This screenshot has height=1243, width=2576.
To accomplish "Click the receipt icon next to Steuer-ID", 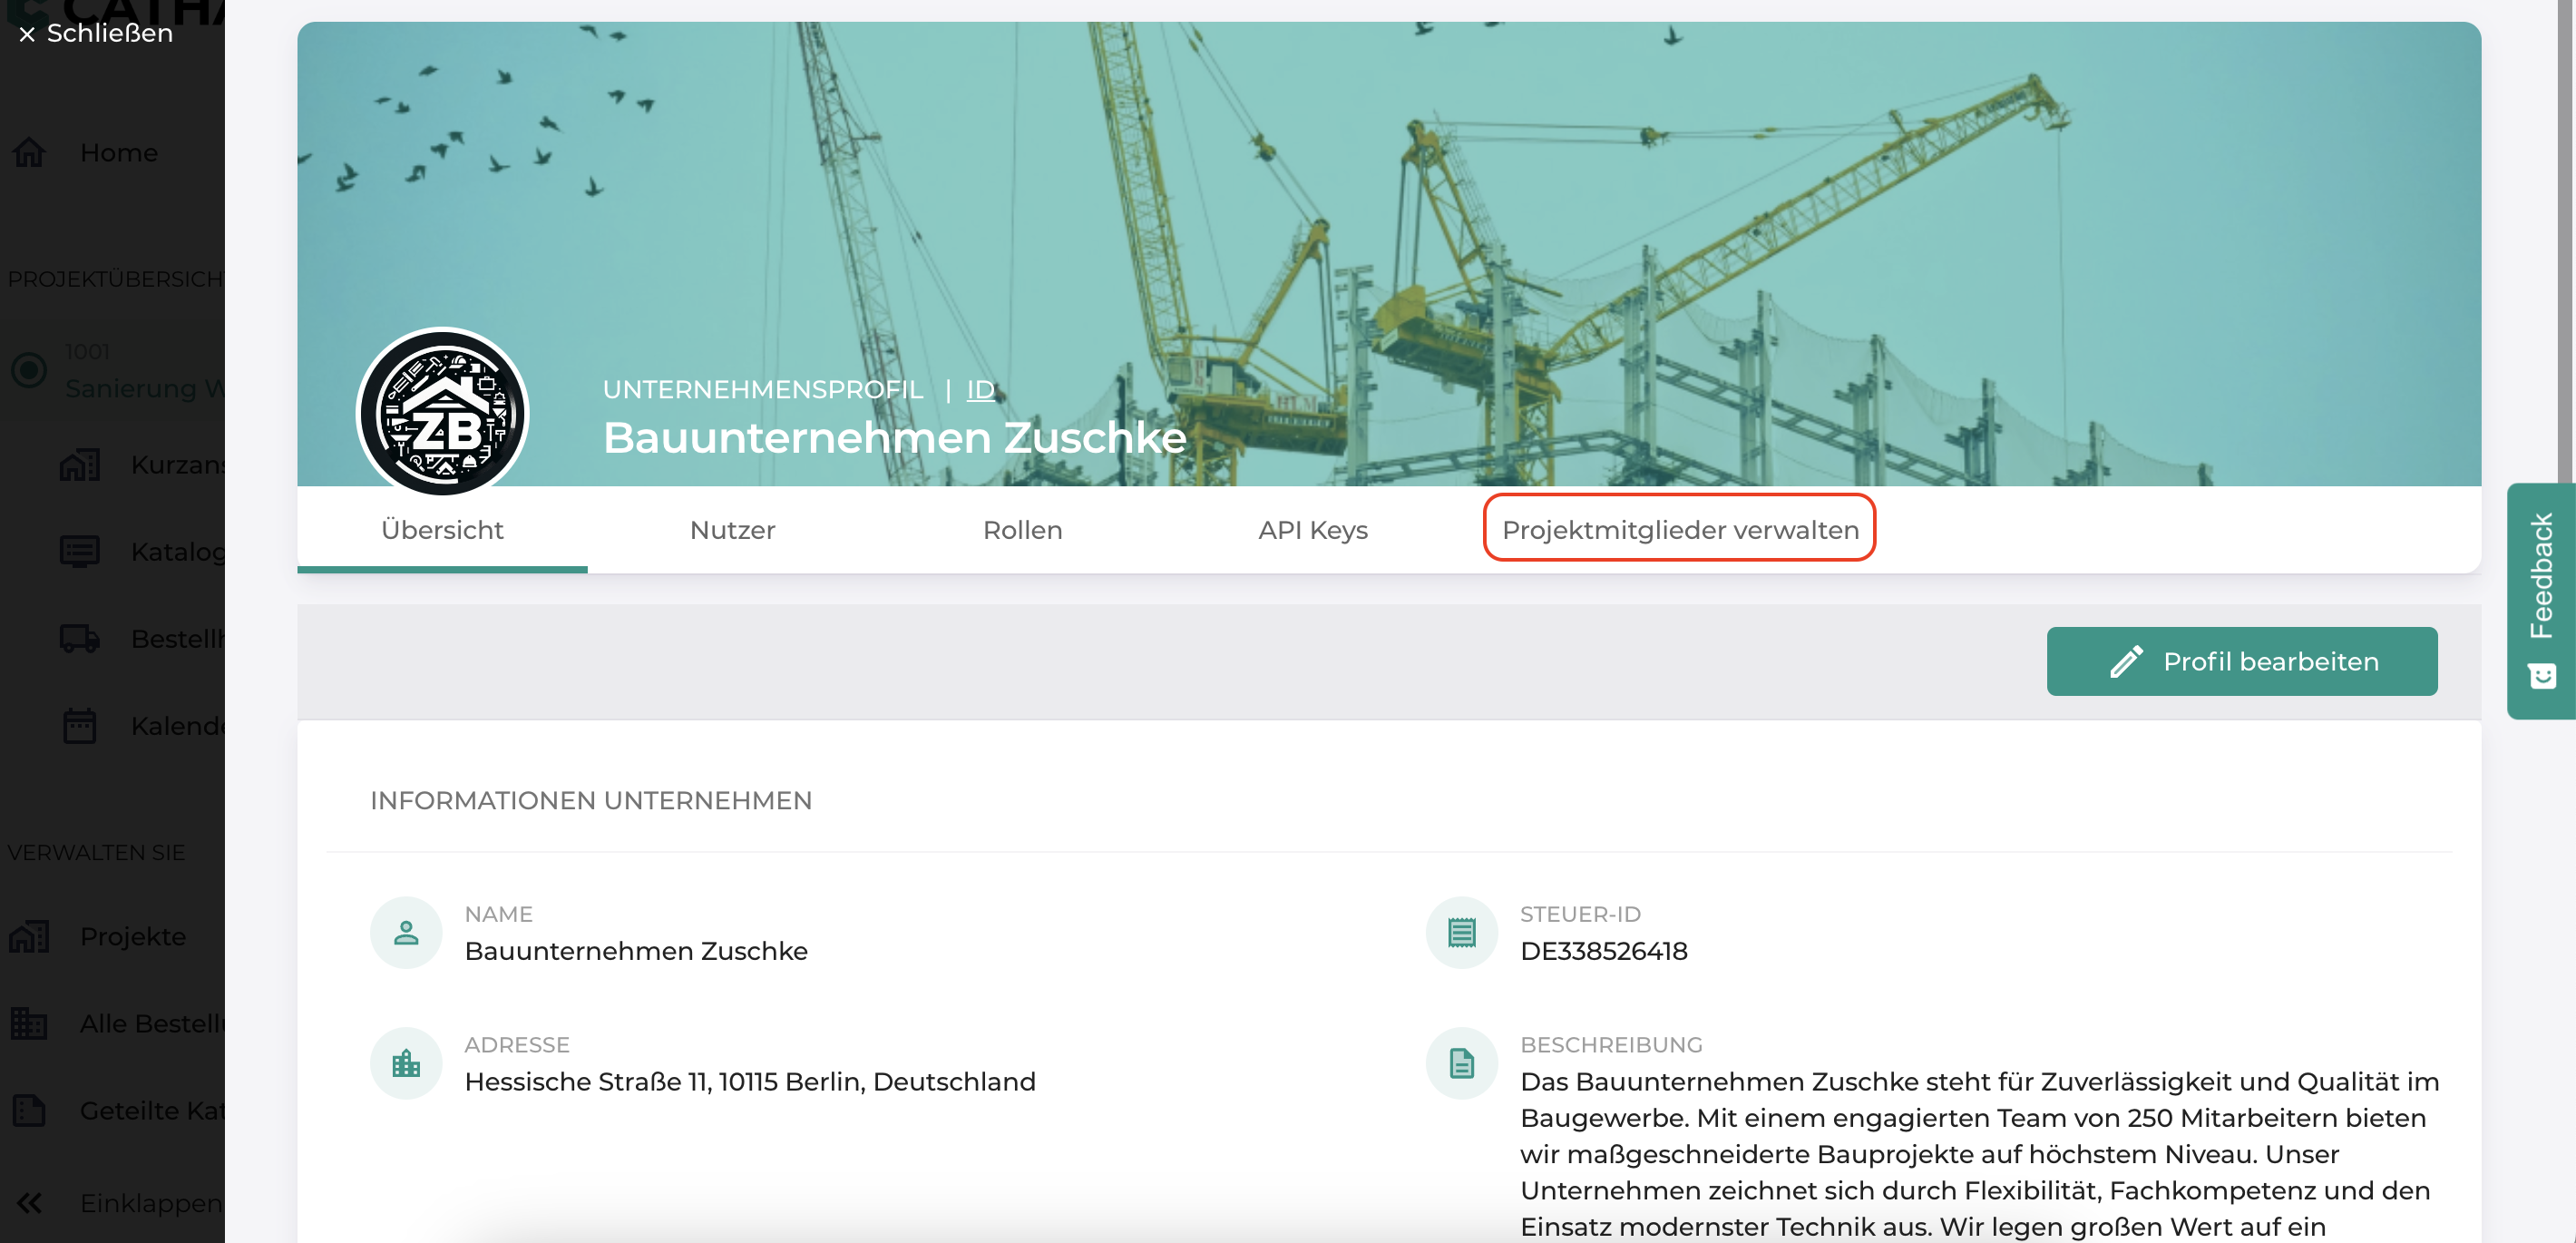I will tap(1461, 932).
